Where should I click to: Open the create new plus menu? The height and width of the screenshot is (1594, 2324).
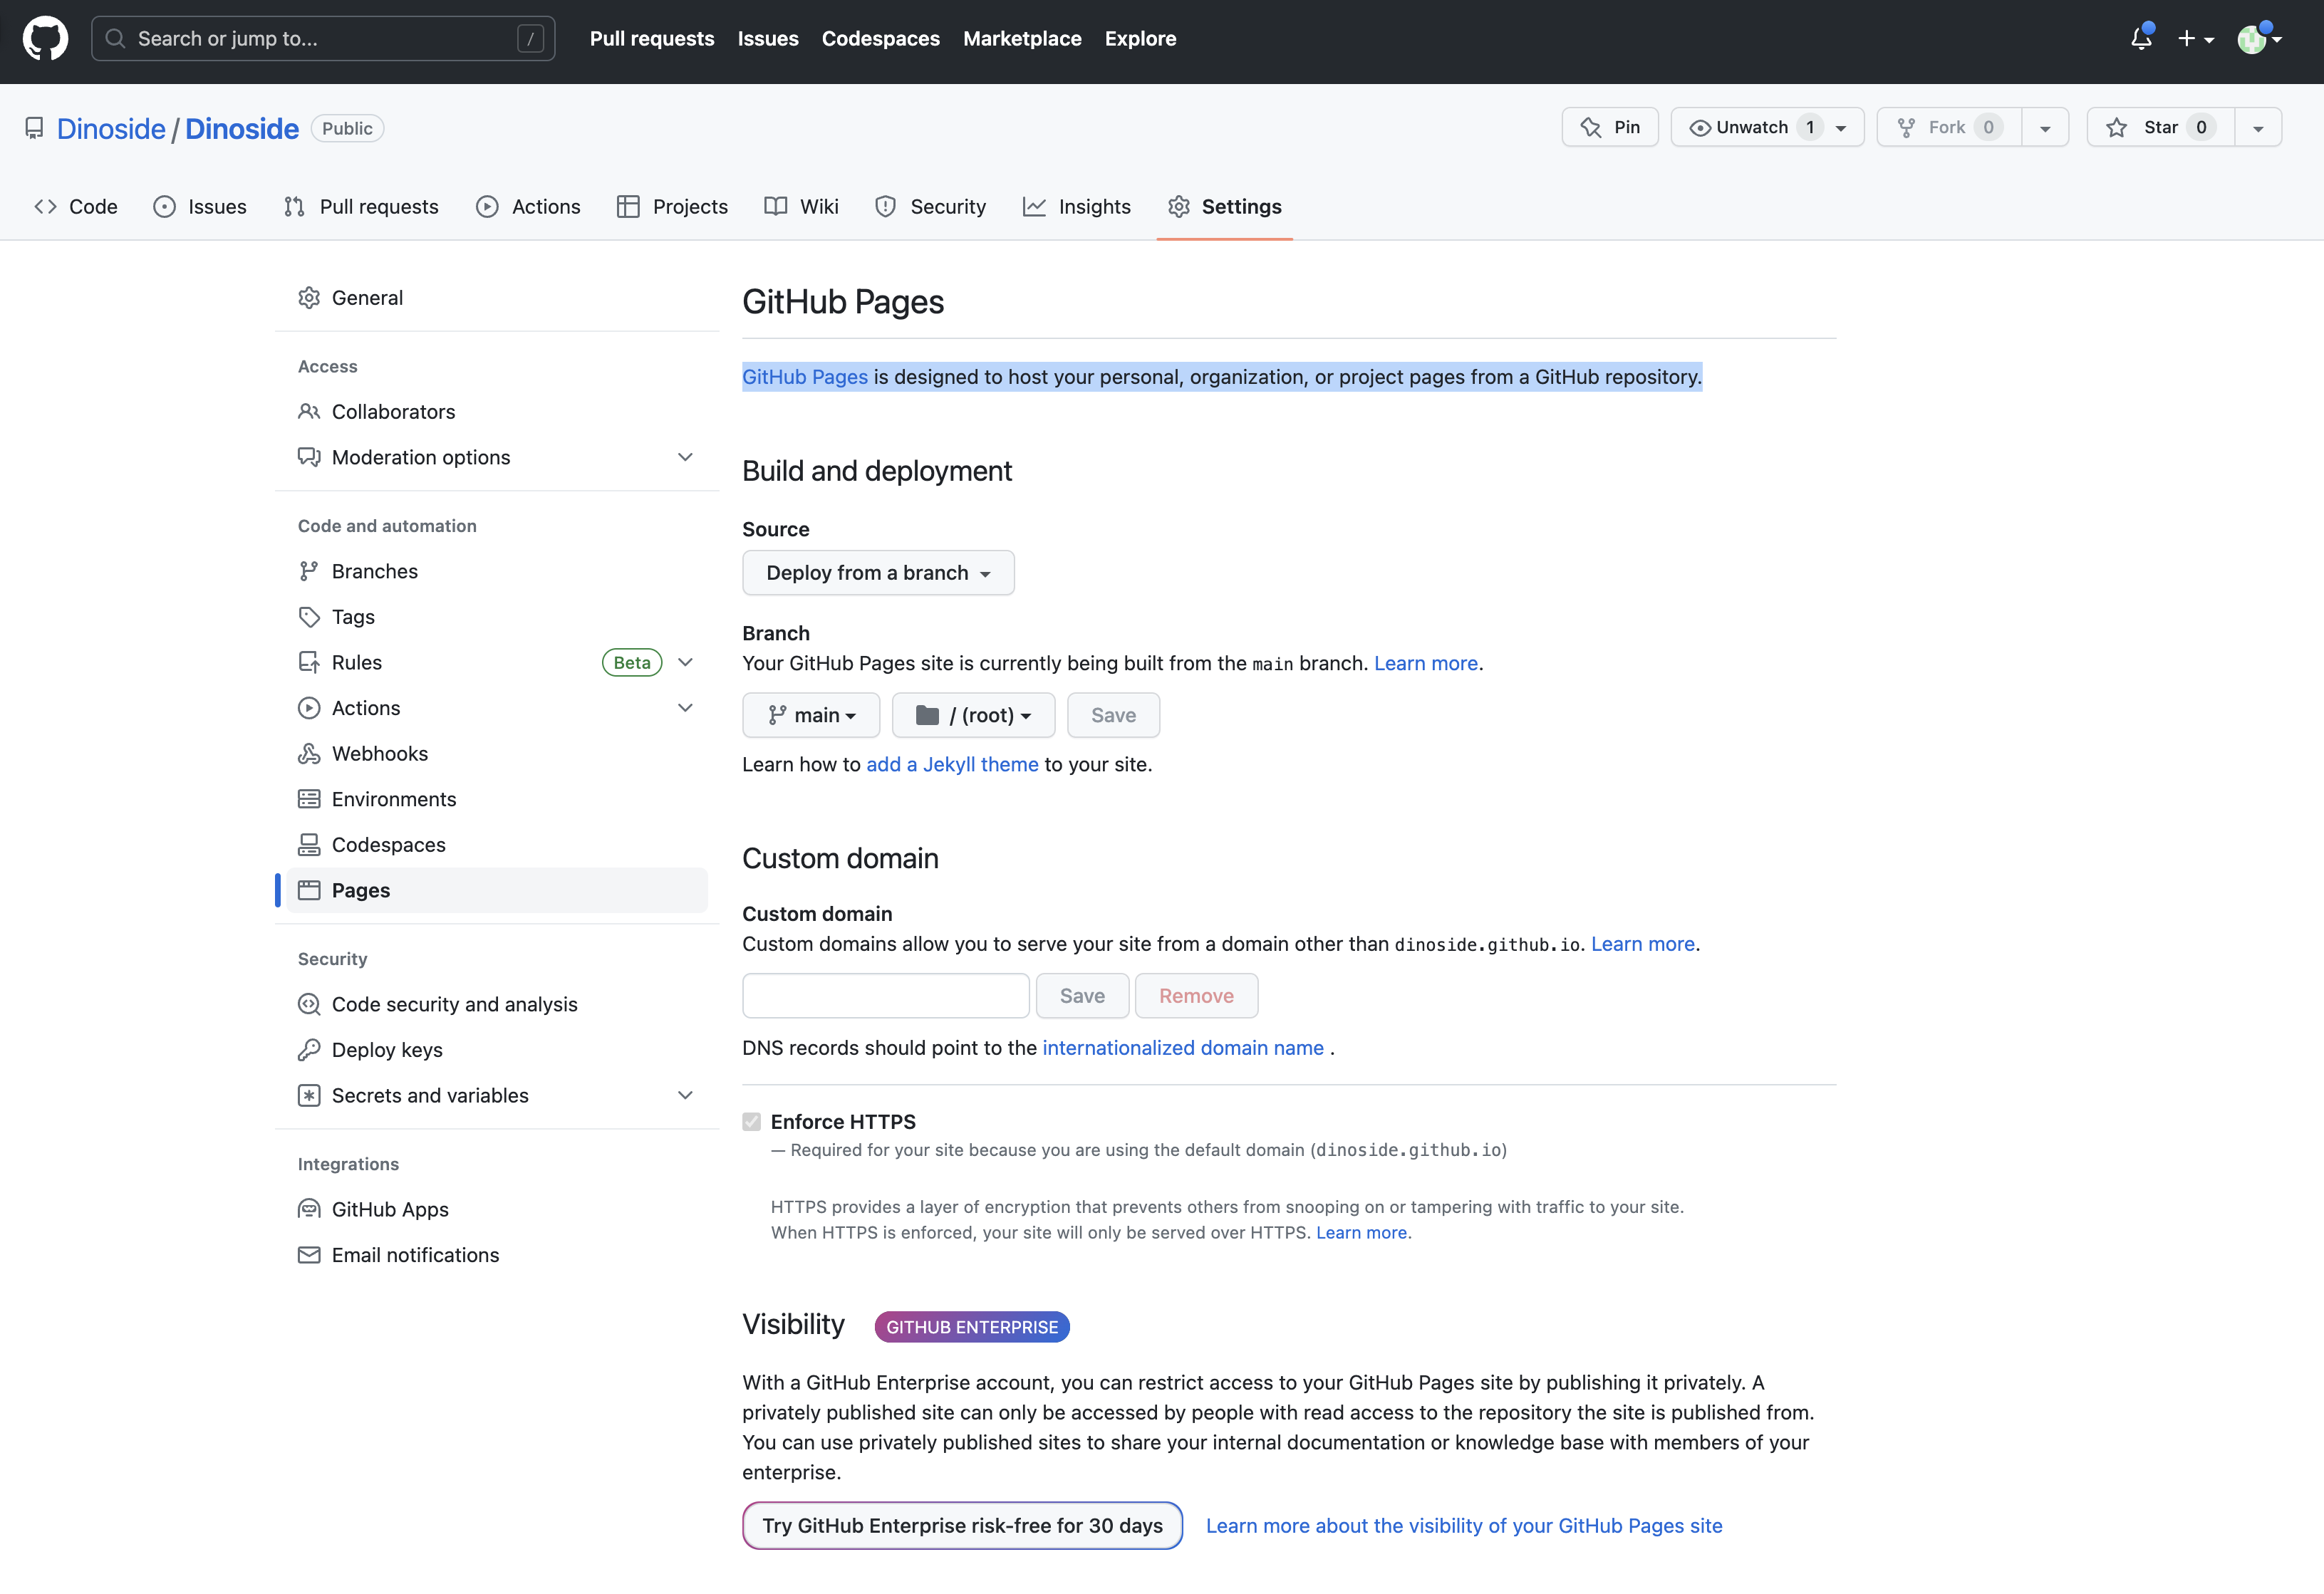pyautogui.click(x=2196, y=39)
